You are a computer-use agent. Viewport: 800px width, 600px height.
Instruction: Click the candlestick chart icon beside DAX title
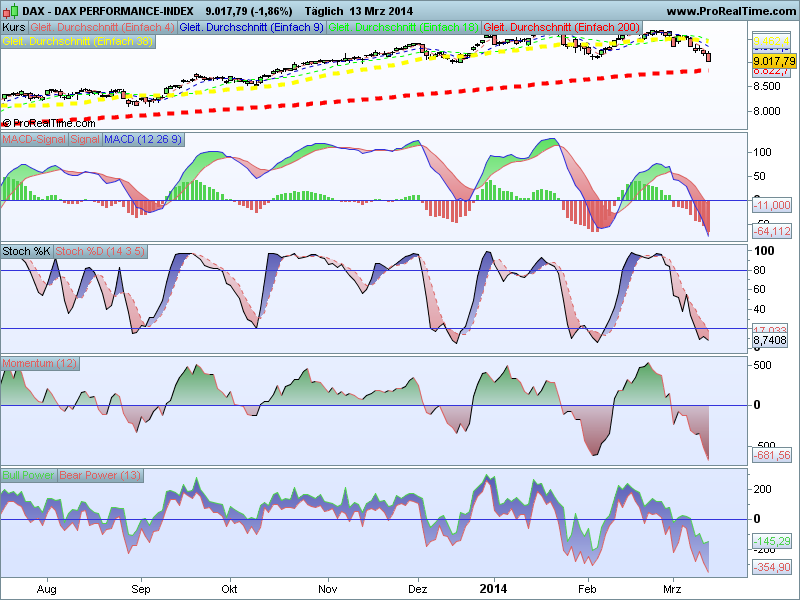11,10
